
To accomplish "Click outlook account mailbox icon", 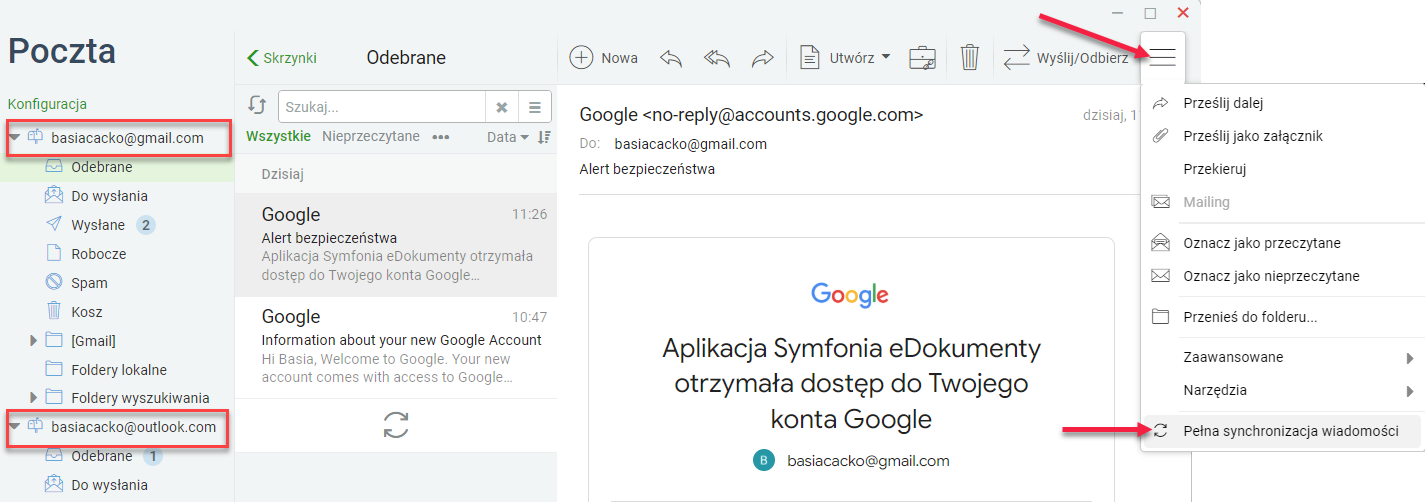I will coord(36,427).
